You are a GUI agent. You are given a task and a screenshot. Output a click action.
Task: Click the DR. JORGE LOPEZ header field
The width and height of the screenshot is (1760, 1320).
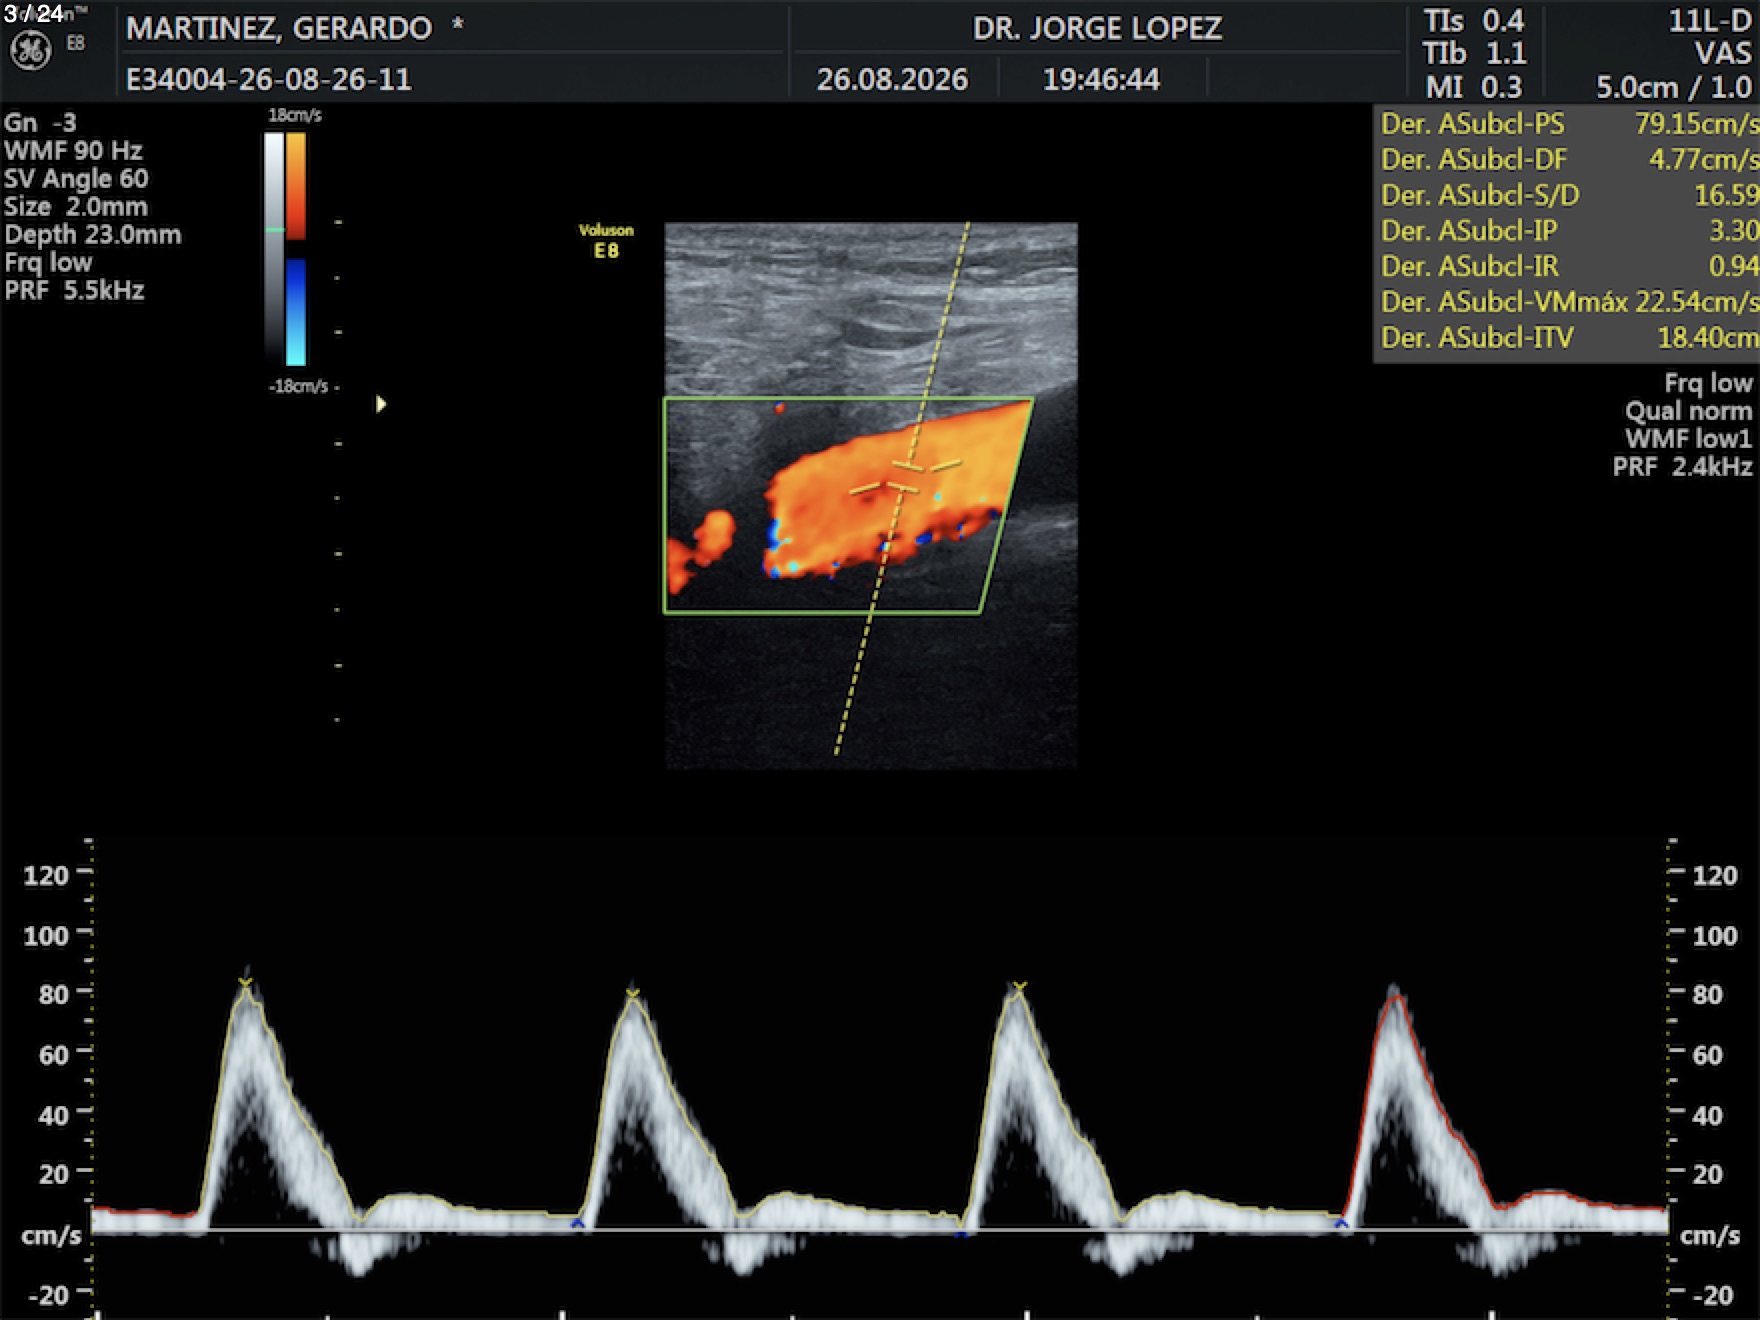click(x=1097, y=28)
